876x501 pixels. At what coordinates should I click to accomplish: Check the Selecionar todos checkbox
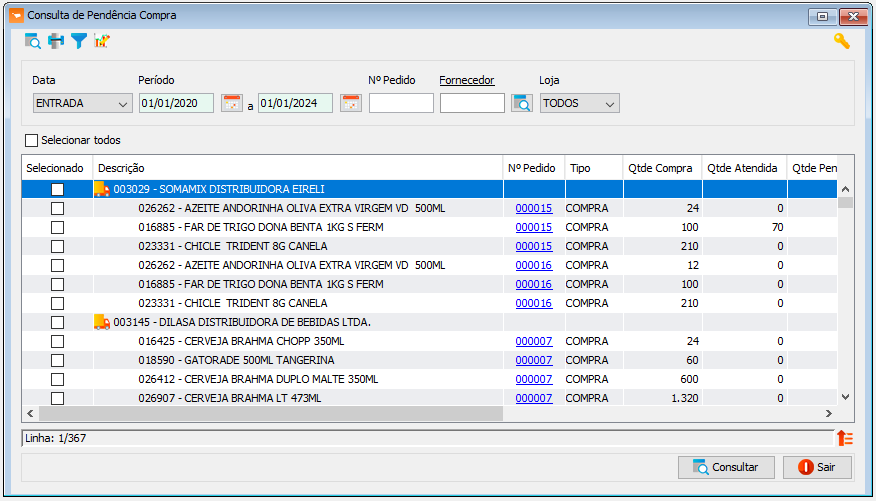pos(31,140)
